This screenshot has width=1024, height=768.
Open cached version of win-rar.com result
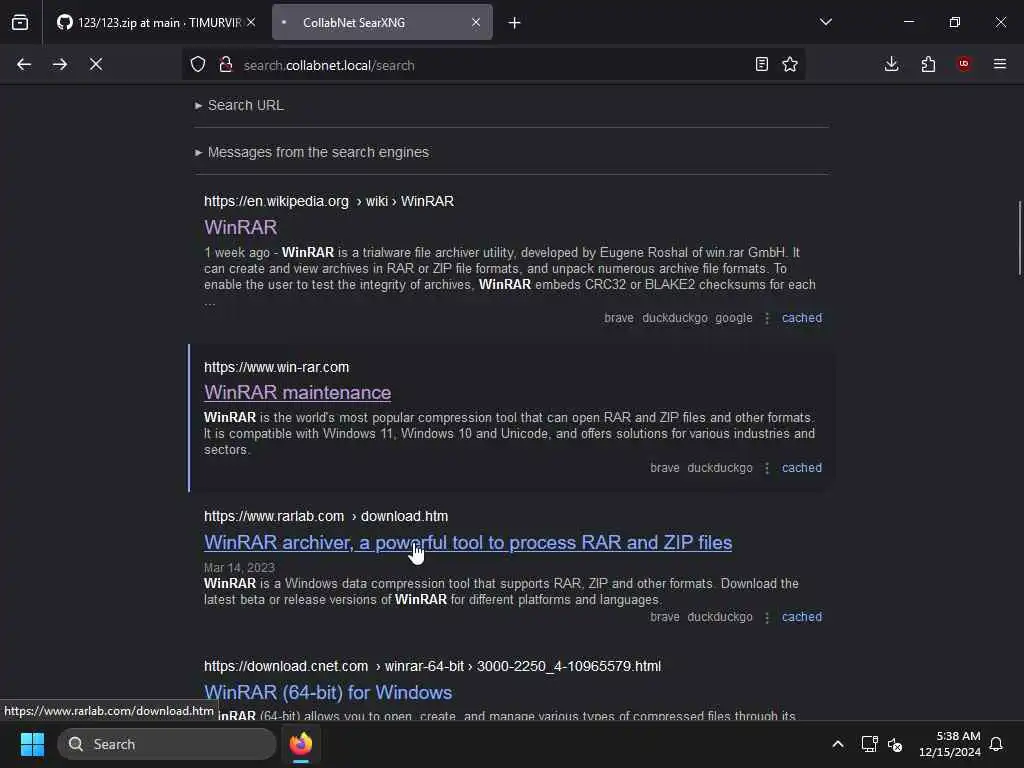pyautogui.click(x=802, y=468)
